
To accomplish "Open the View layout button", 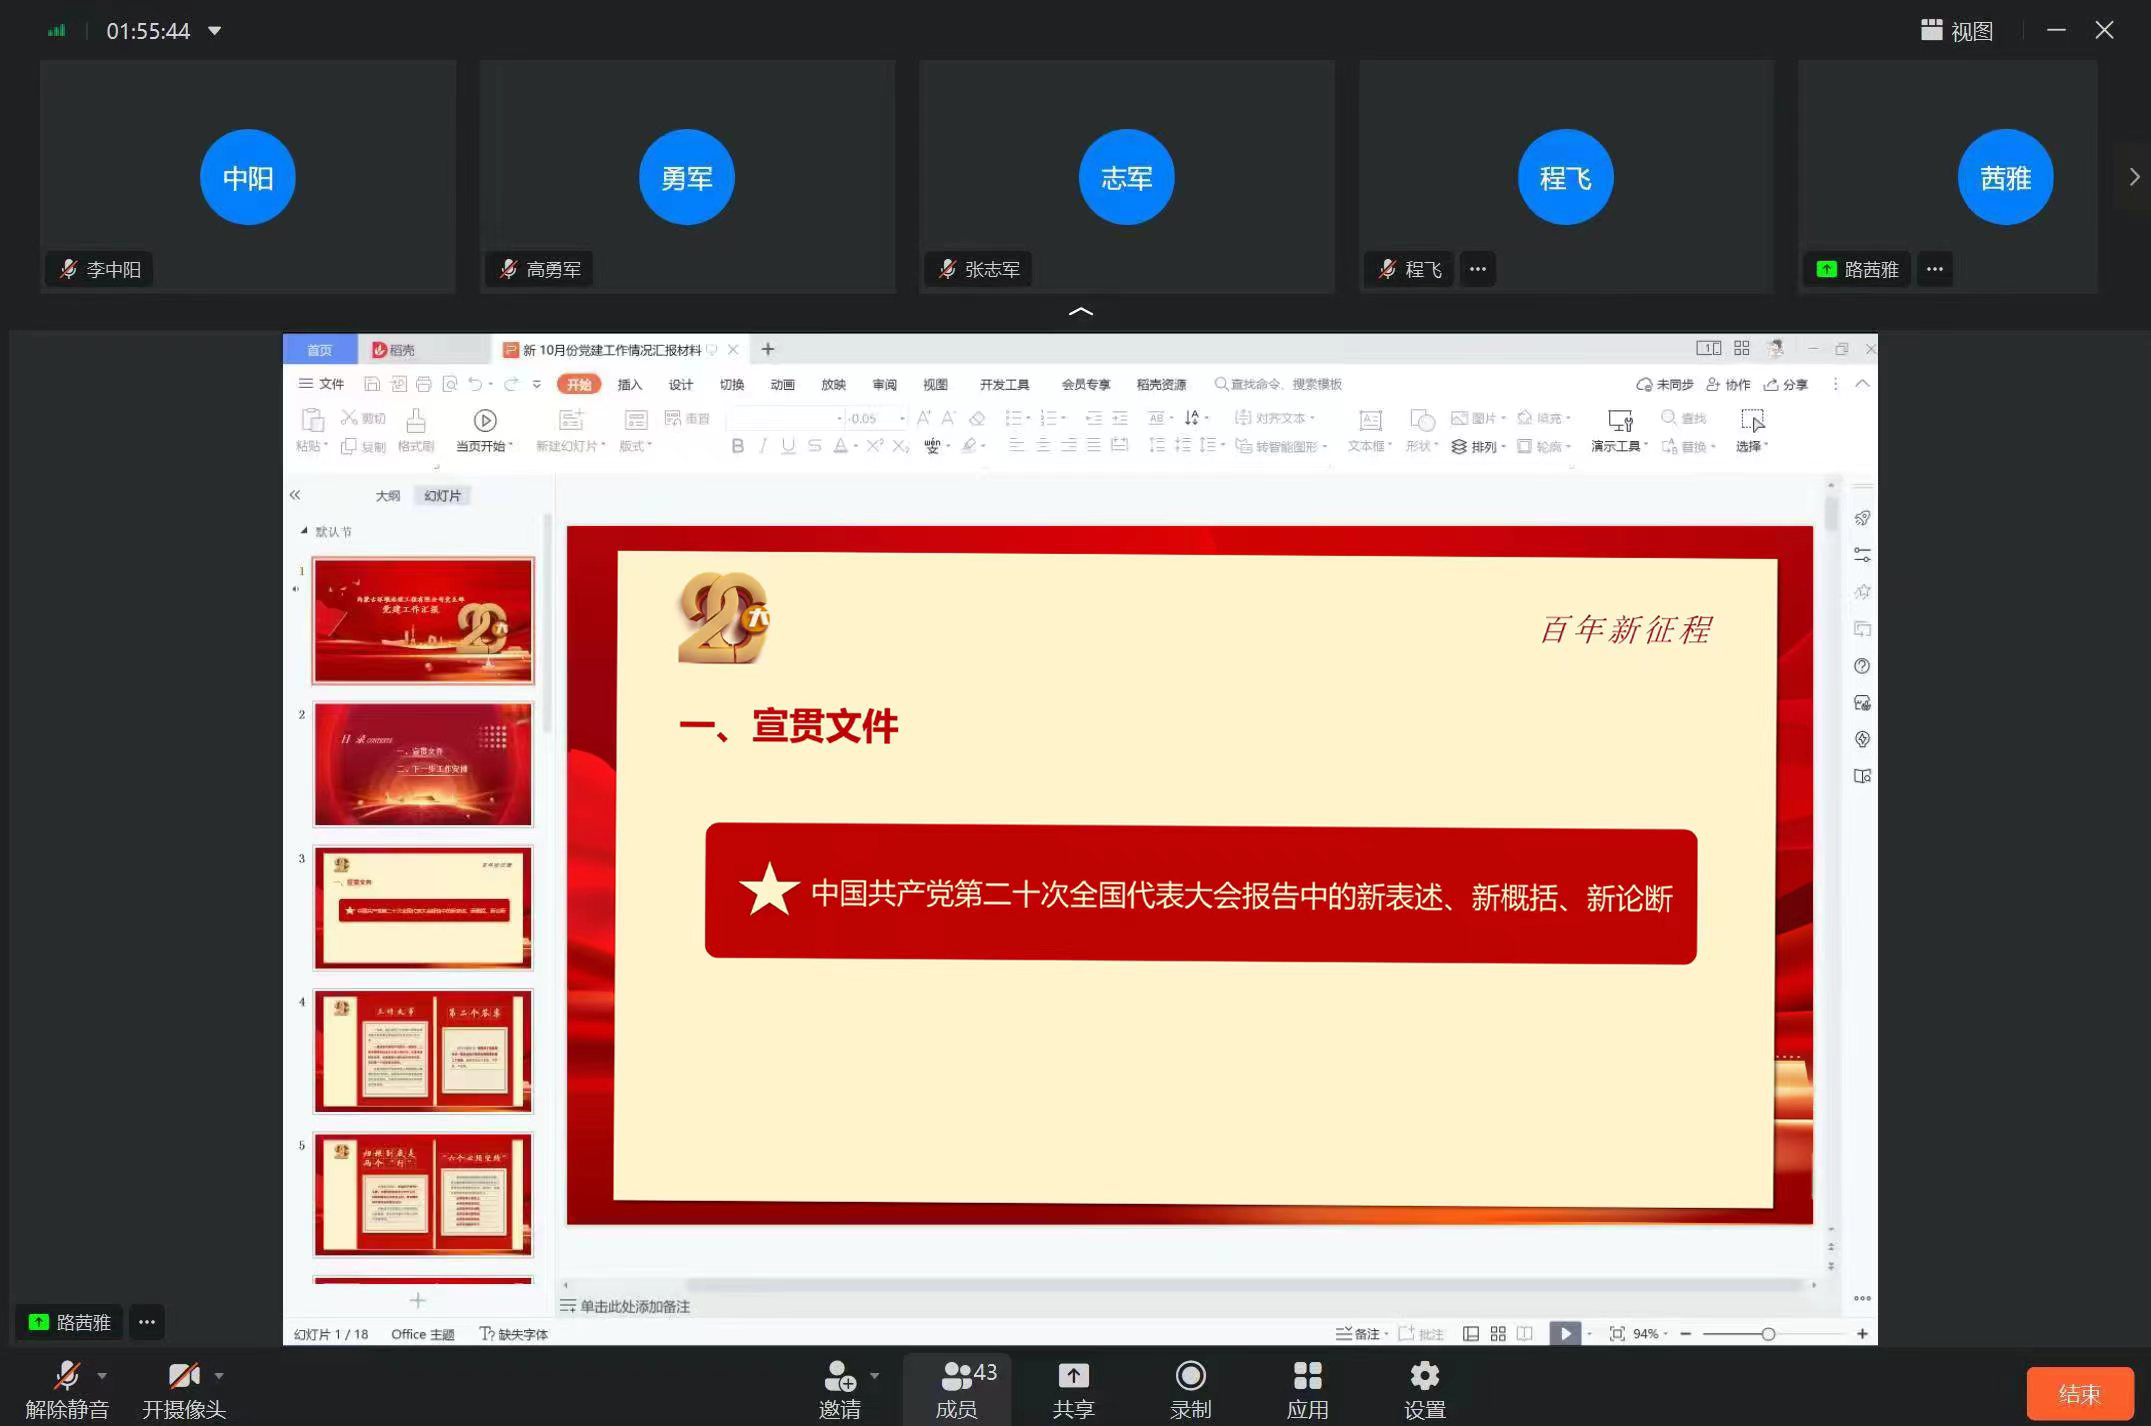I will [1957, 31].
